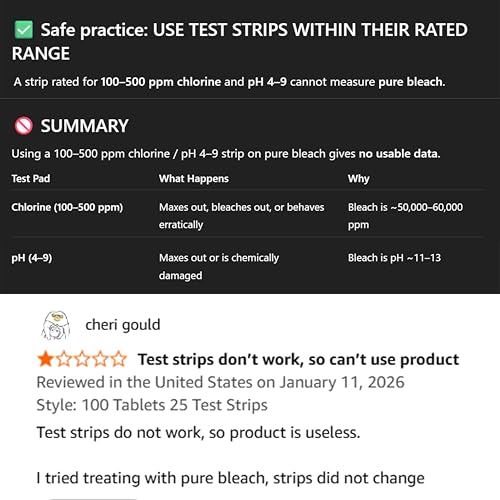Open review title 'Test strips don't work'

[x=298, y=359]
